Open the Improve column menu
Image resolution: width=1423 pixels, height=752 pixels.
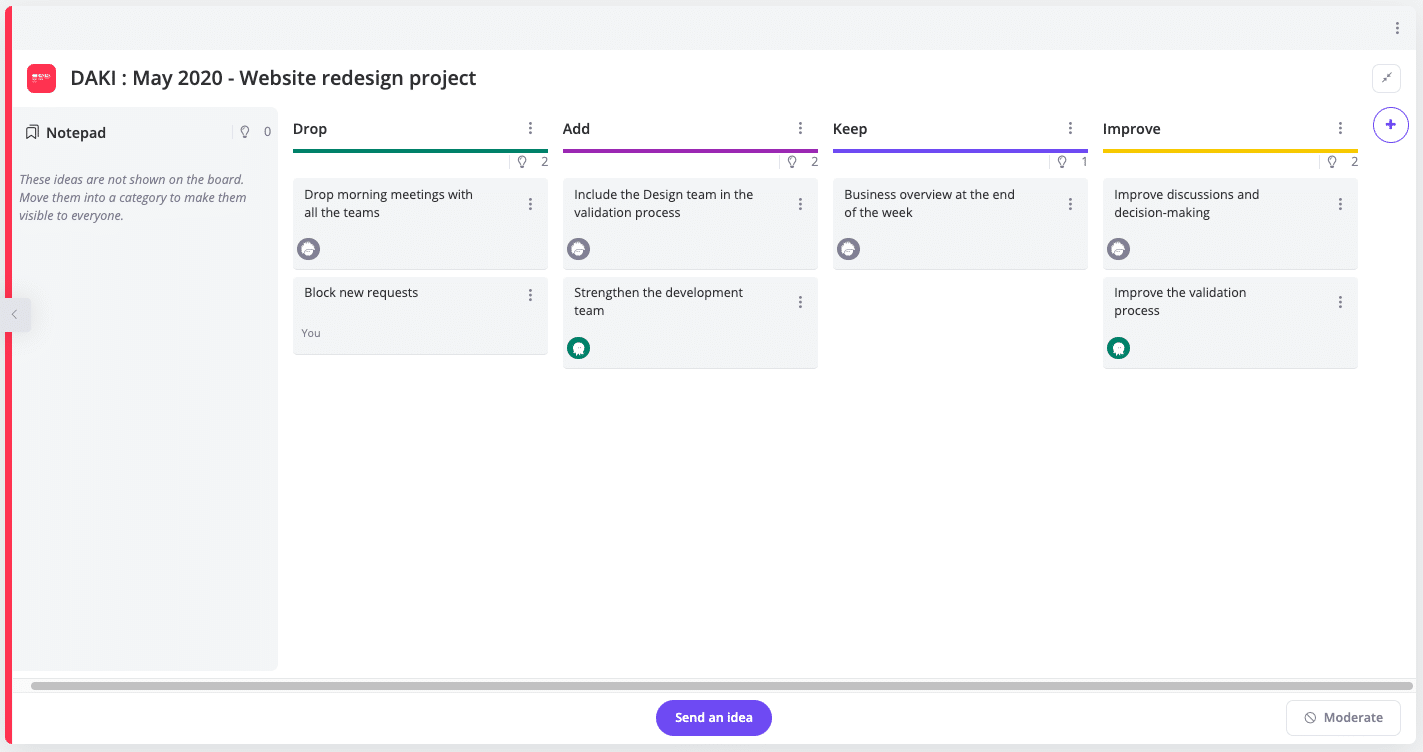(1340, 128)
